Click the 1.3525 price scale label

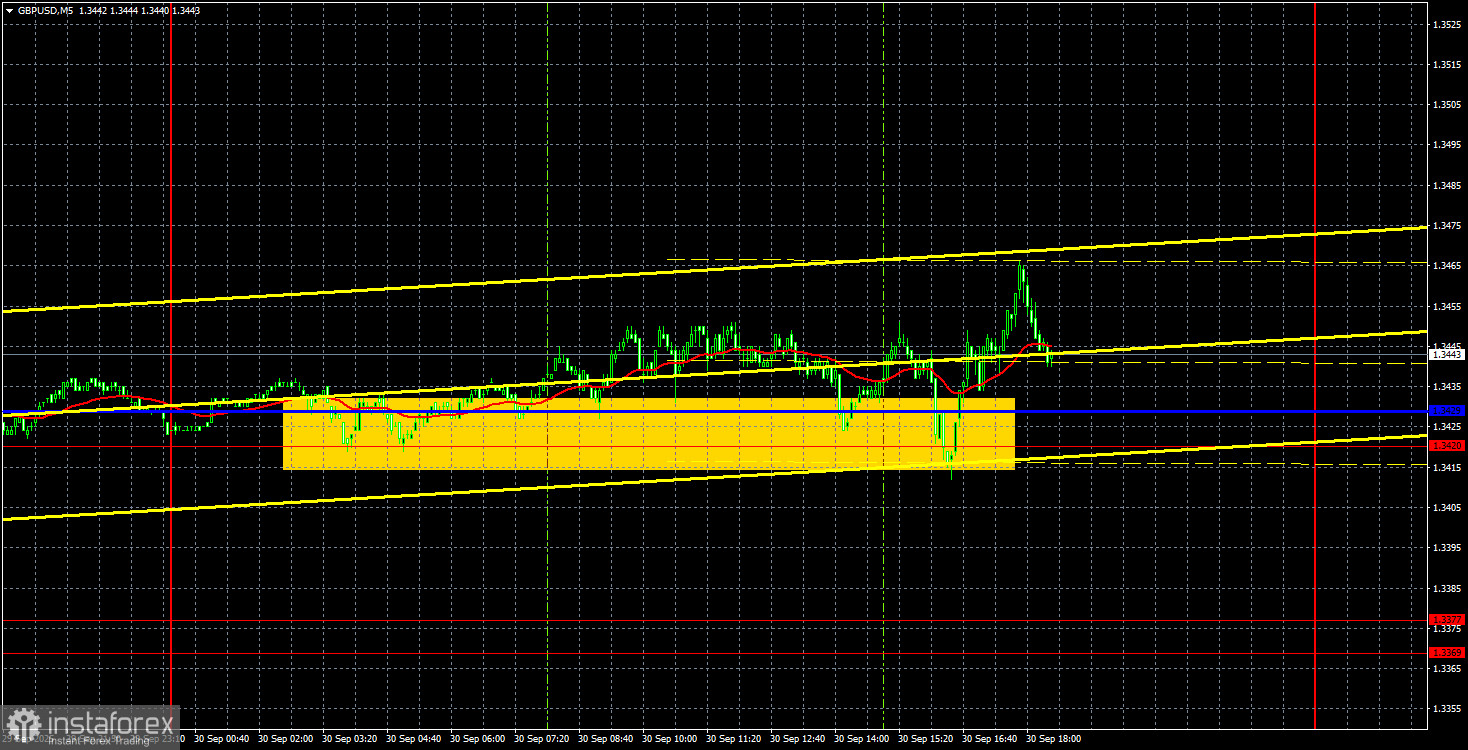(x=1446, y=24)
